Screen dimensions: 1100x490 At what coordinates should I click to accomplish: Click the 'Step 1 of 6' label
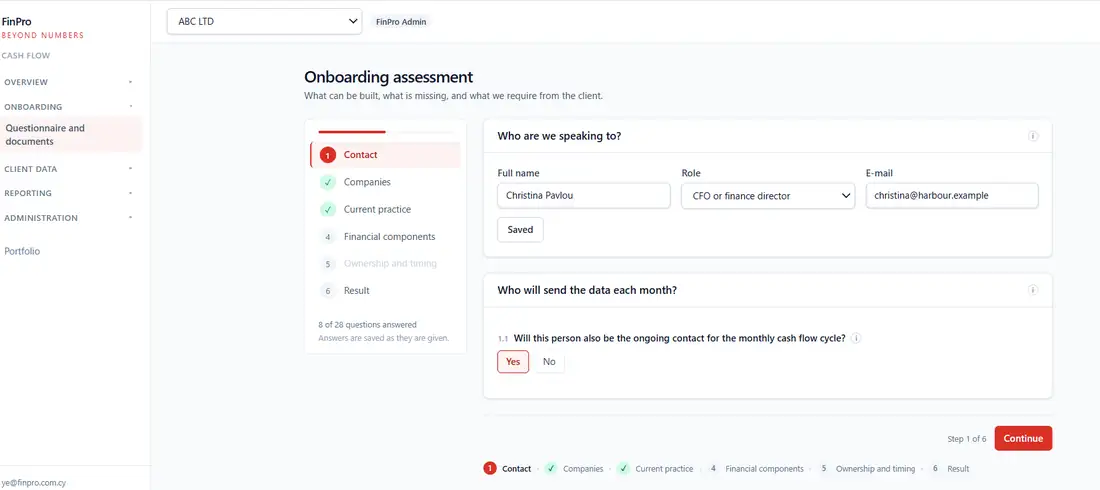tap(967, 439)
